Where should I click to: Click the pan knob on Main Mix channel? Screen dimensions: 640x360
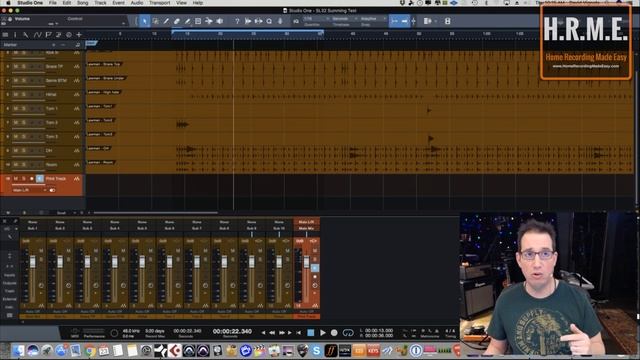(315, 285)
